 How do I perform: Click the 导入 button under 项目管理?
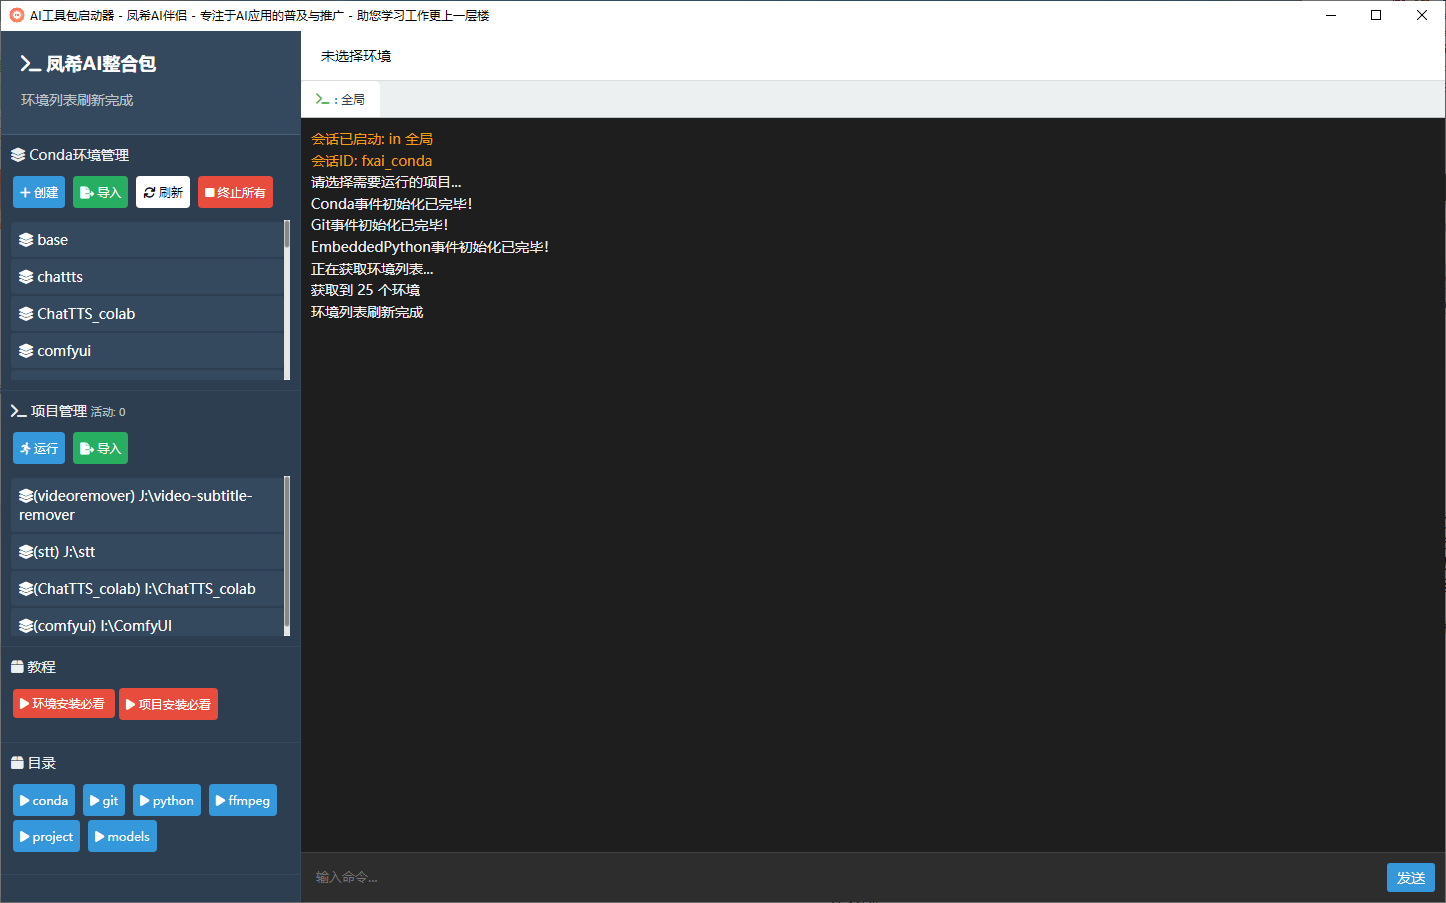pos(100,448)
